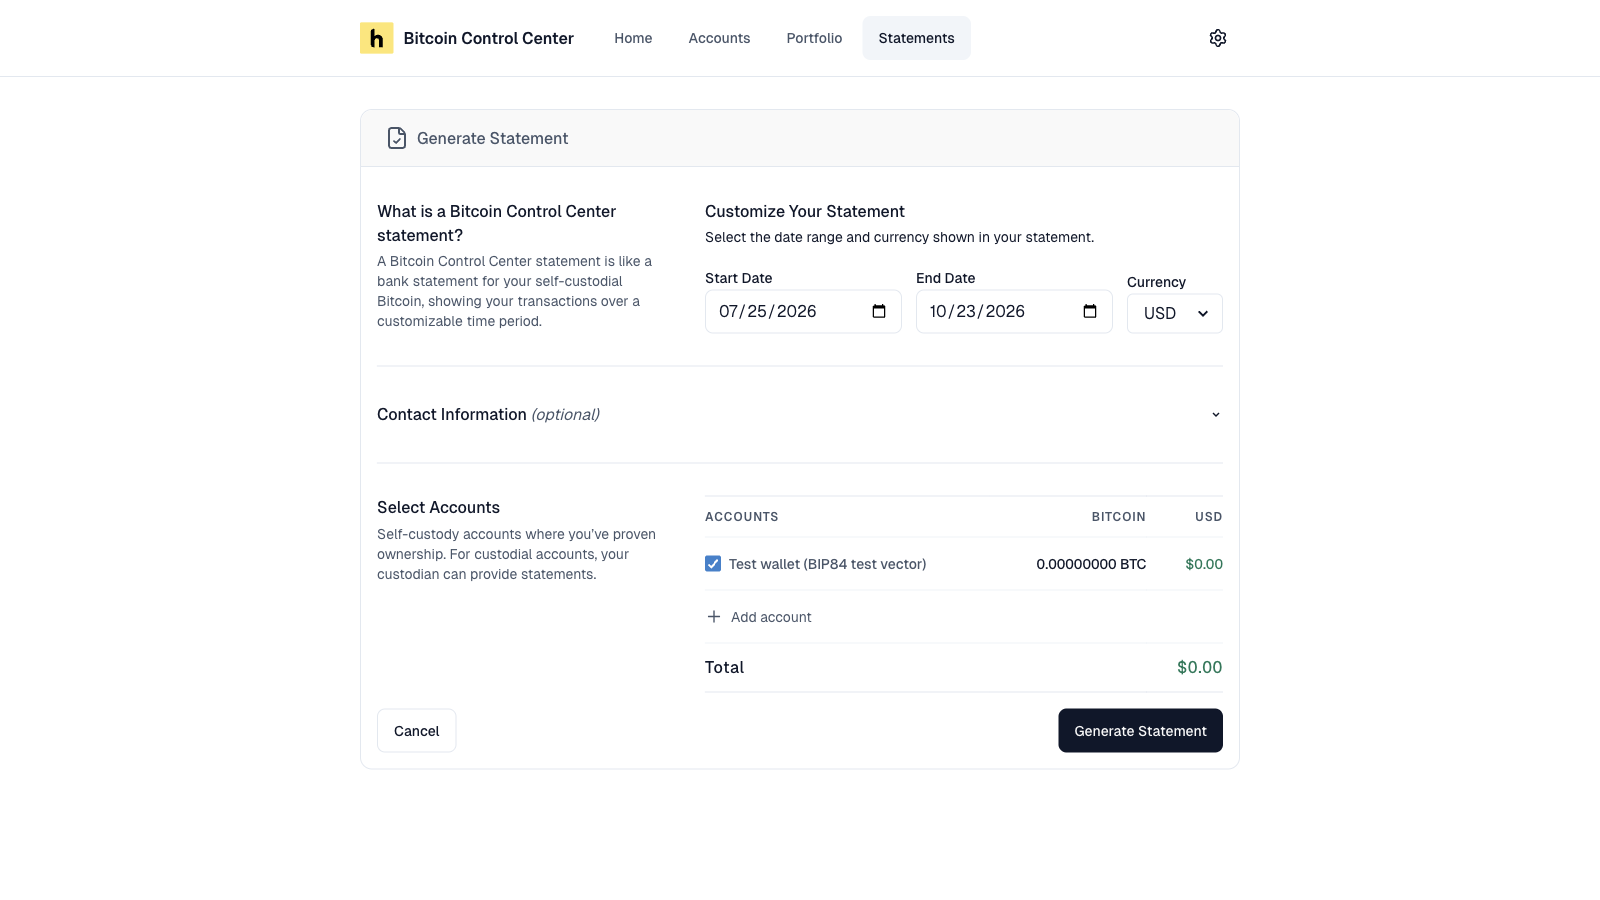The width and height of the screenshot is (1600, 900).
Task: Click the Select Accounts heading
Action: click(438, 507)
